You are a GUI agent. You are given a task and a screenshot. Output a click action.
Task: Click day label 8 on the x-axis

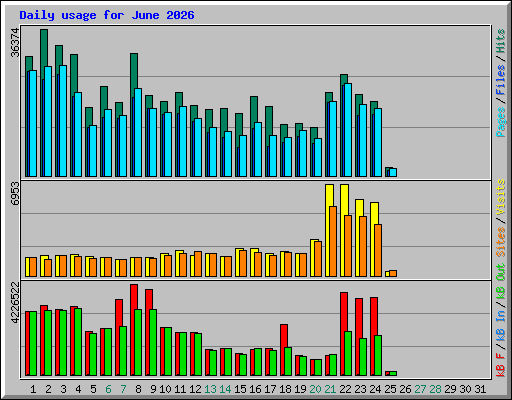click(x=138, y=389)
